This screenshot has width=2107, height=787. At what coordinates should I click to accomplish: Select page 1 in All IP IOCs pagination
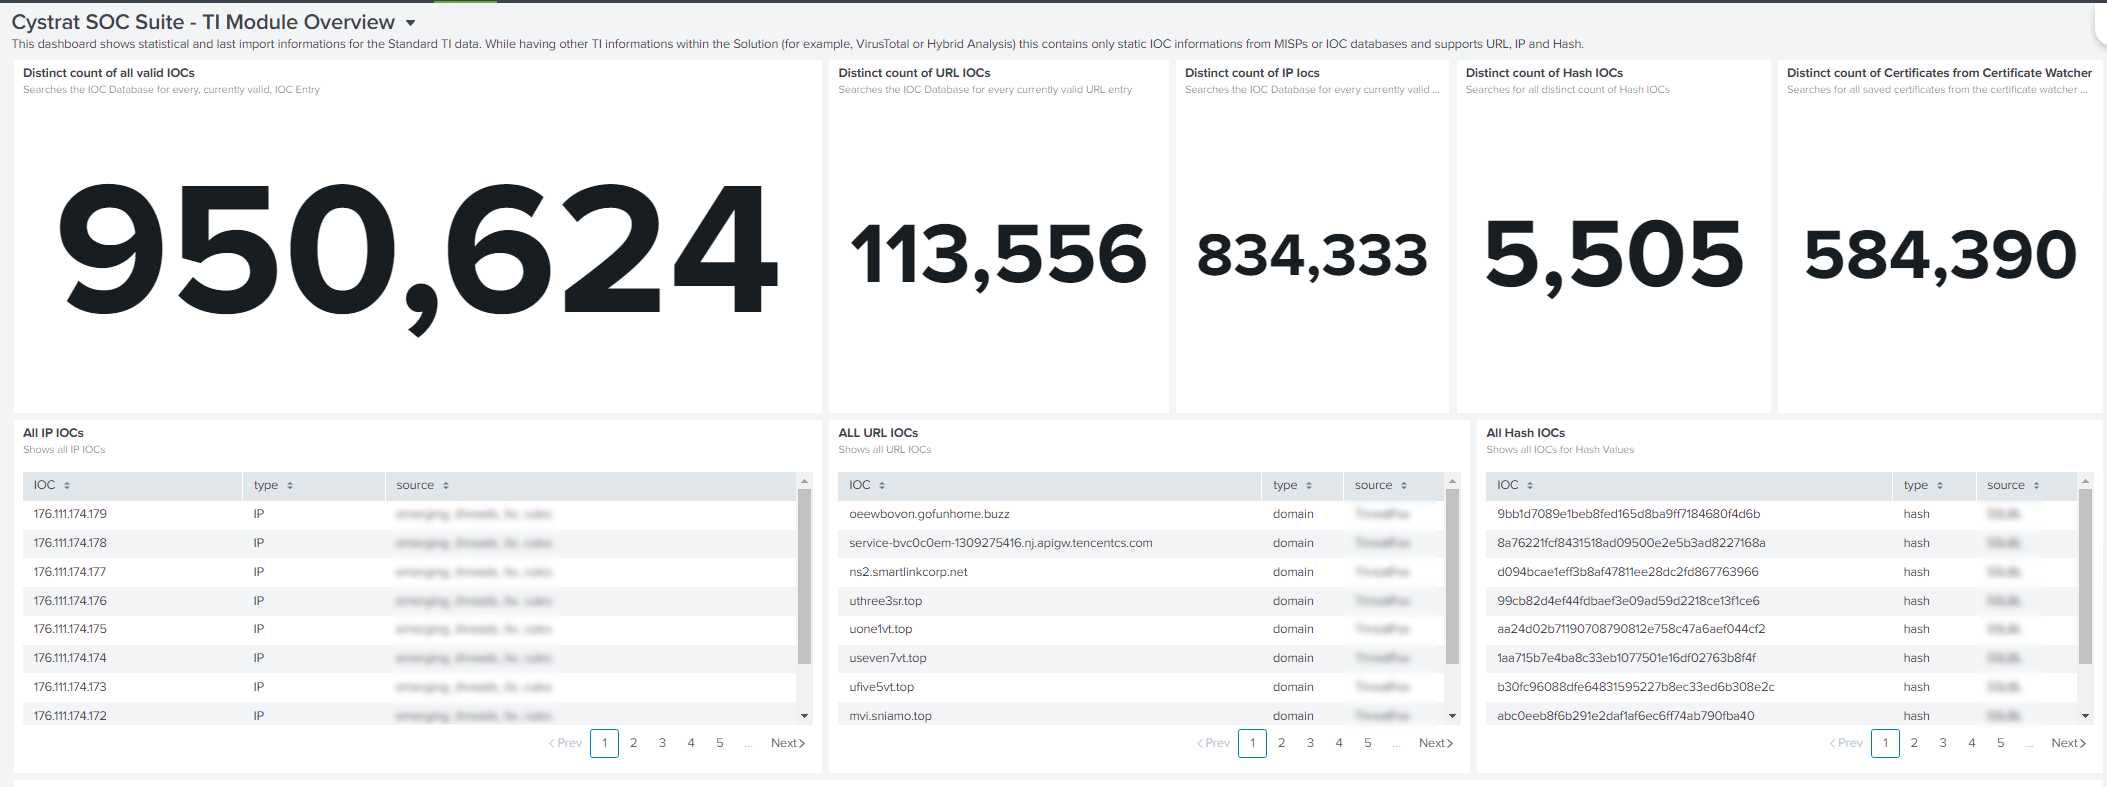coord(604,743)
